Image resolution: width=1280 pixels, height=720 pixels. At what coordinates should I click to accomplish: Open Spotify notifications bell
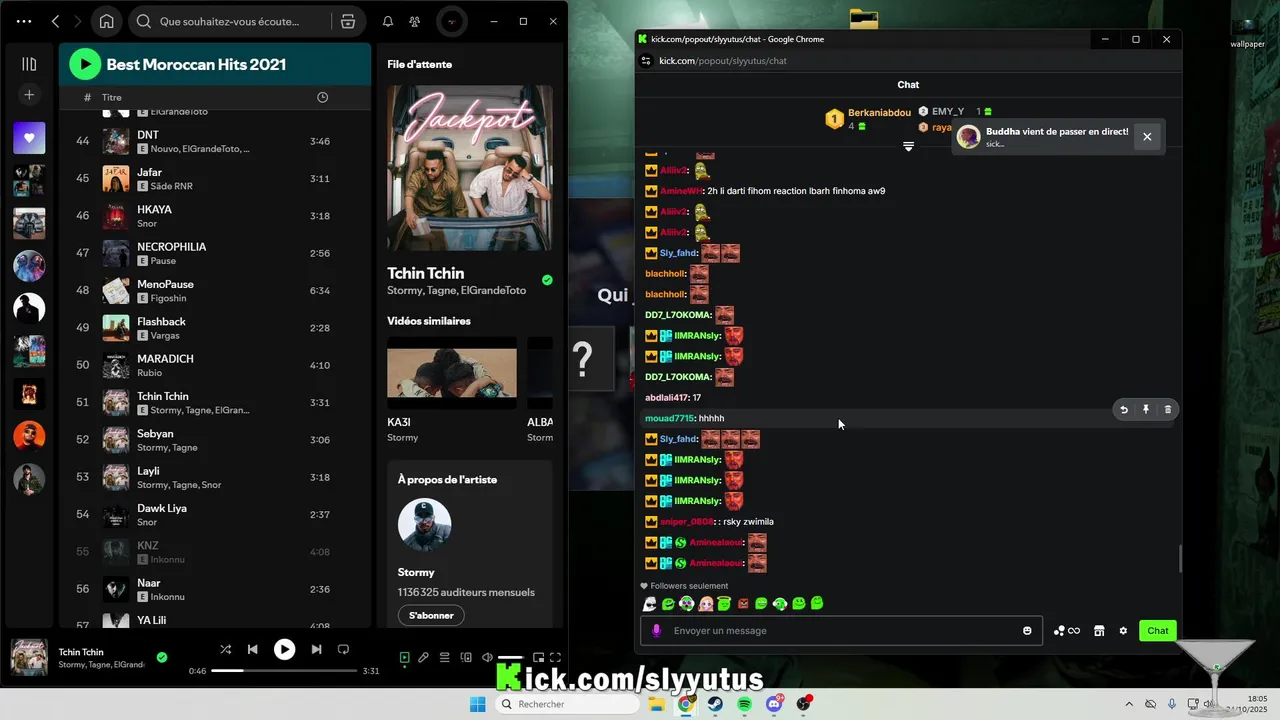388,21
